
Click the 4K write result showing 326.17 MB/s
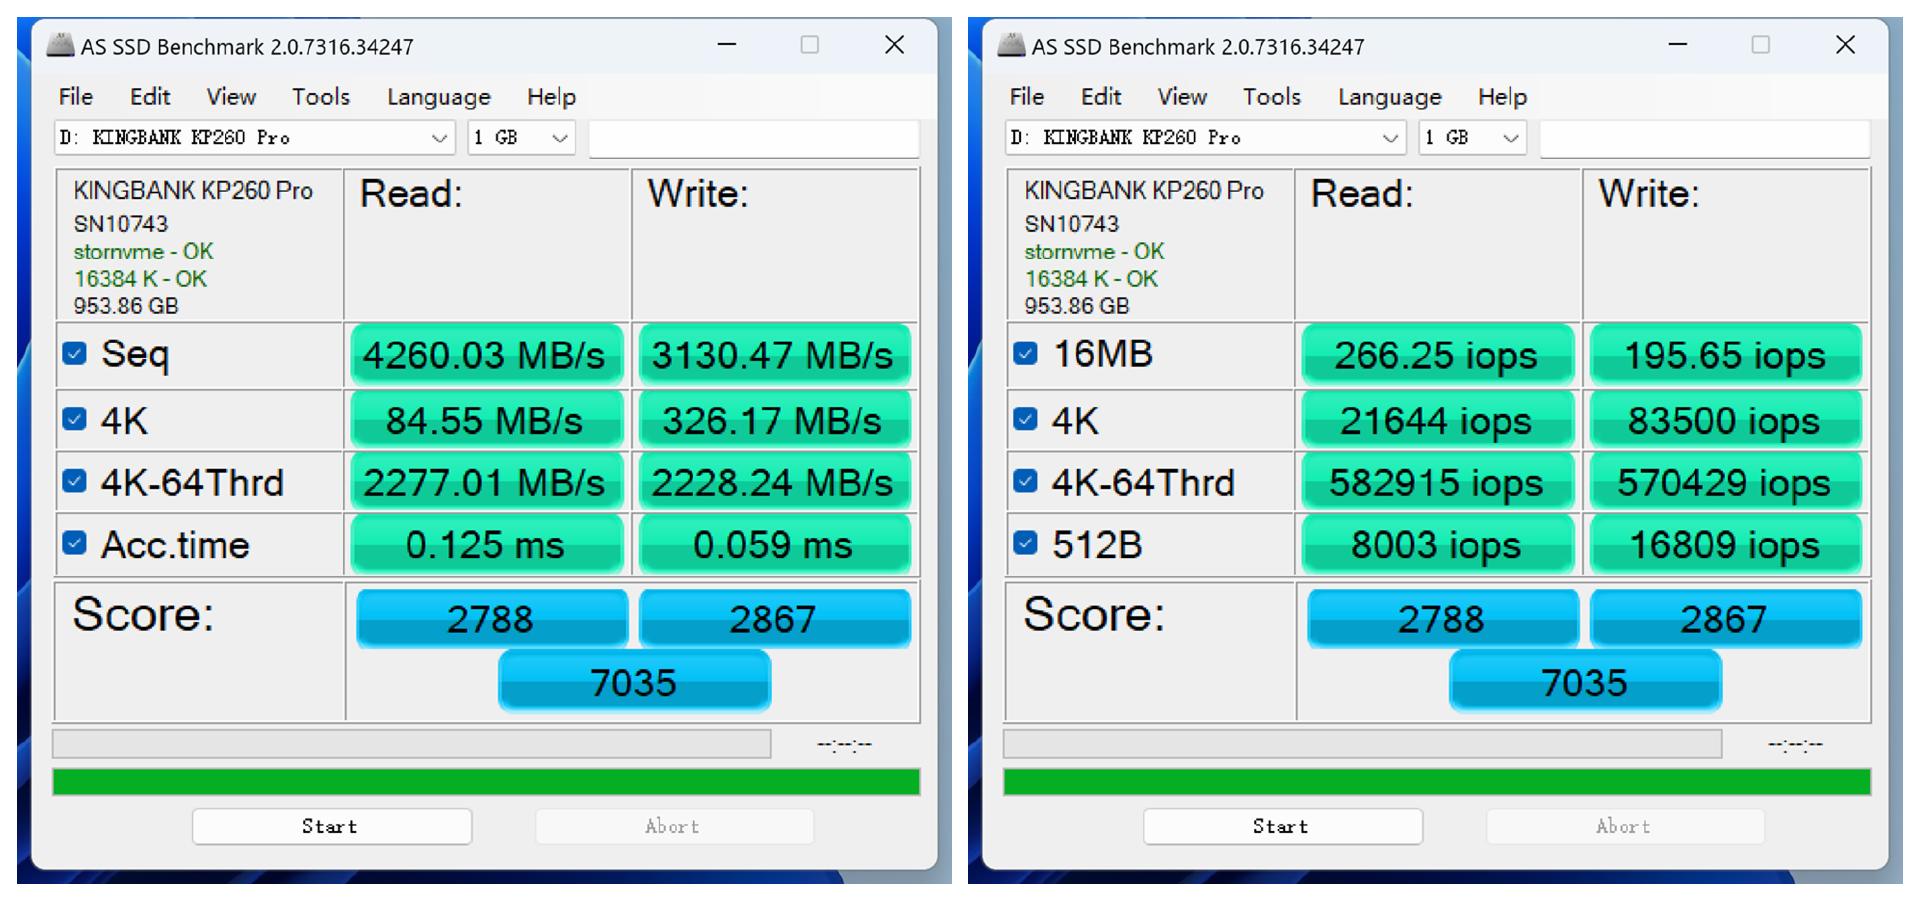tap(774, 419)
